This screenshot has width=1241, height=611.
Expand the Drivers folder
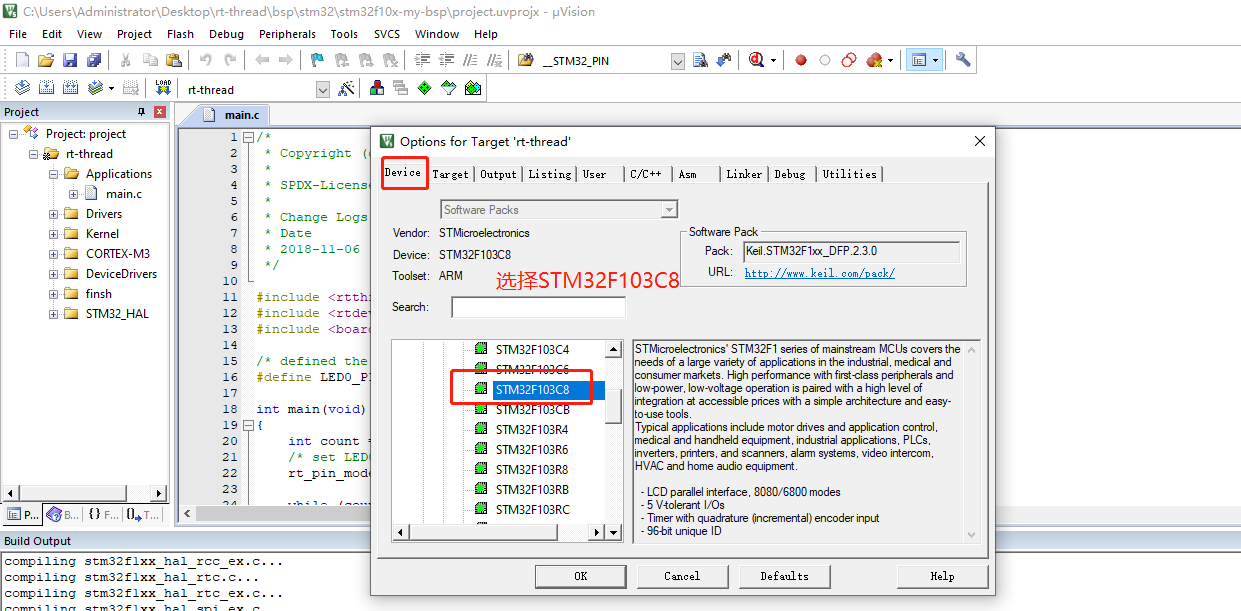pyautogui.click(x=53, y=214)
